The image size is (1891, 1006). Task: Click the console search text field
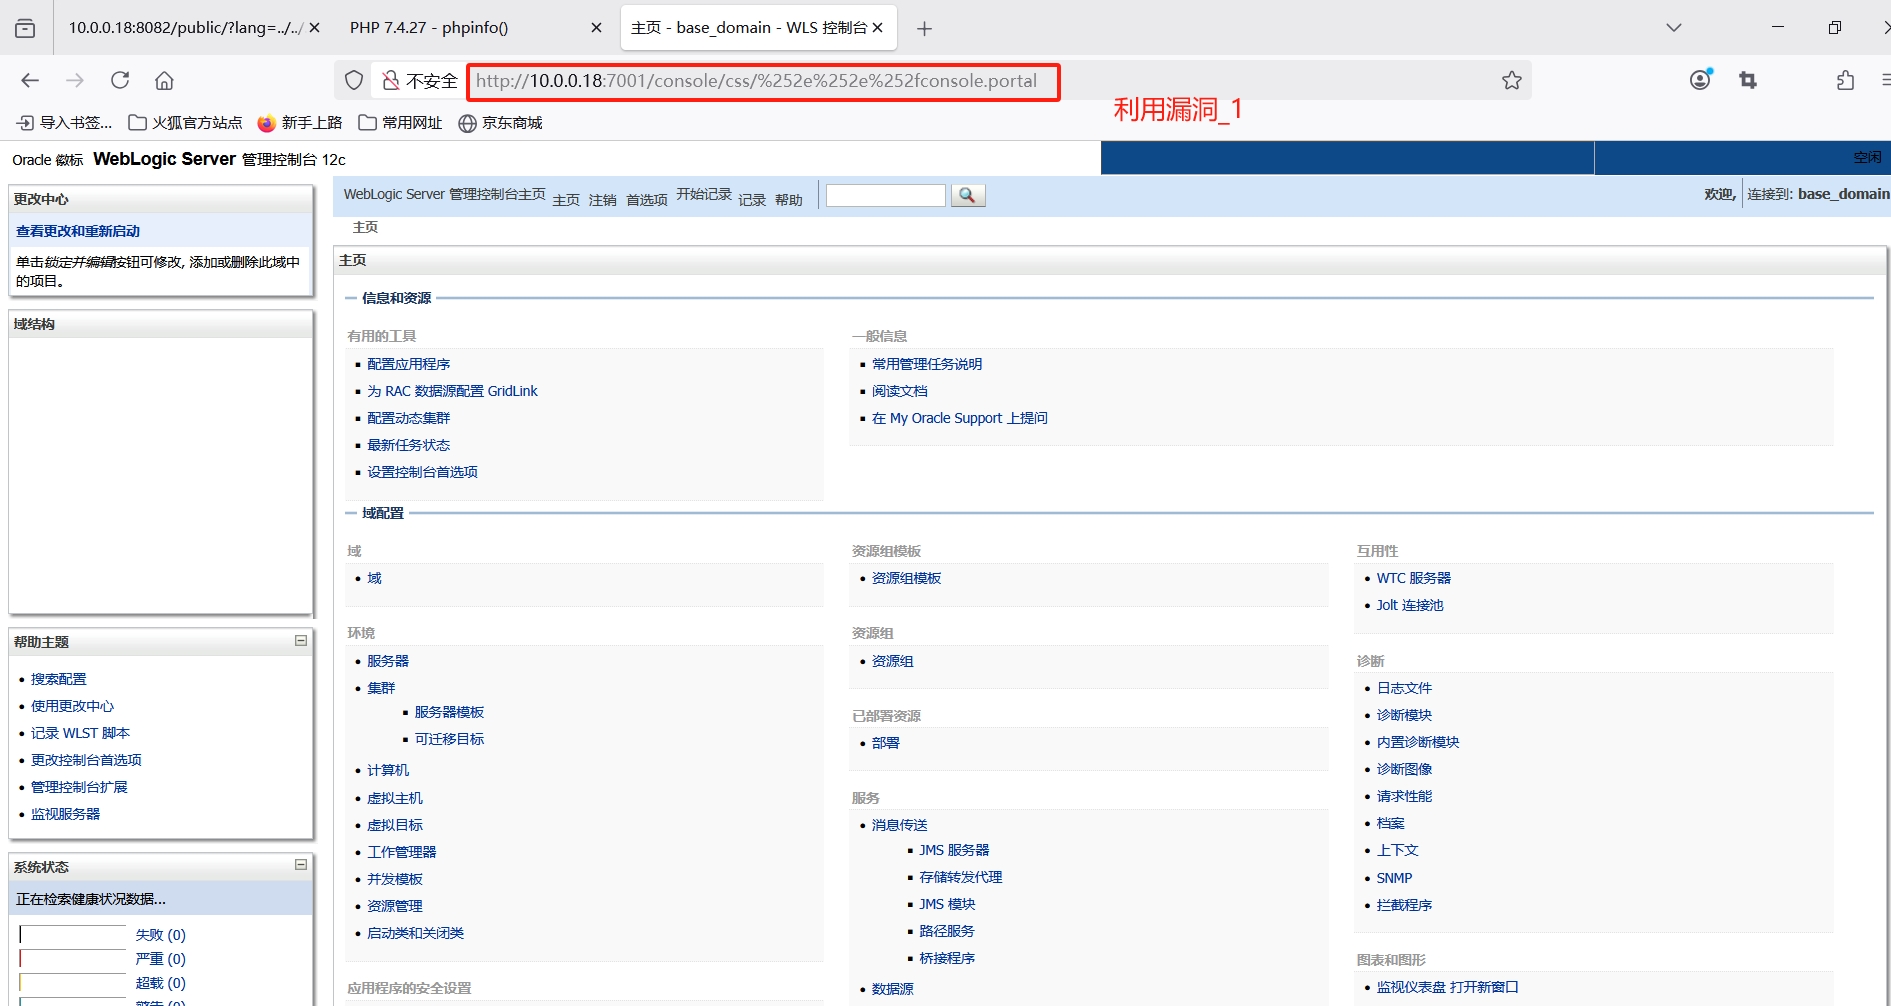click(x=885, y=195)
